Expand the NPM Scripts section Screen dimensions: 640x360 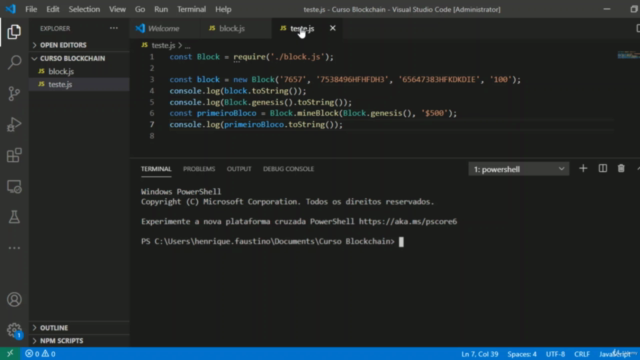coord(79,341)
